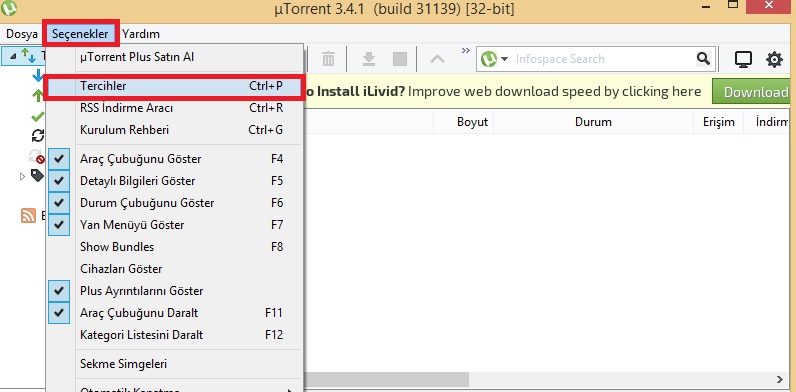Click the magnifier search icon

(x=703, y=59)
